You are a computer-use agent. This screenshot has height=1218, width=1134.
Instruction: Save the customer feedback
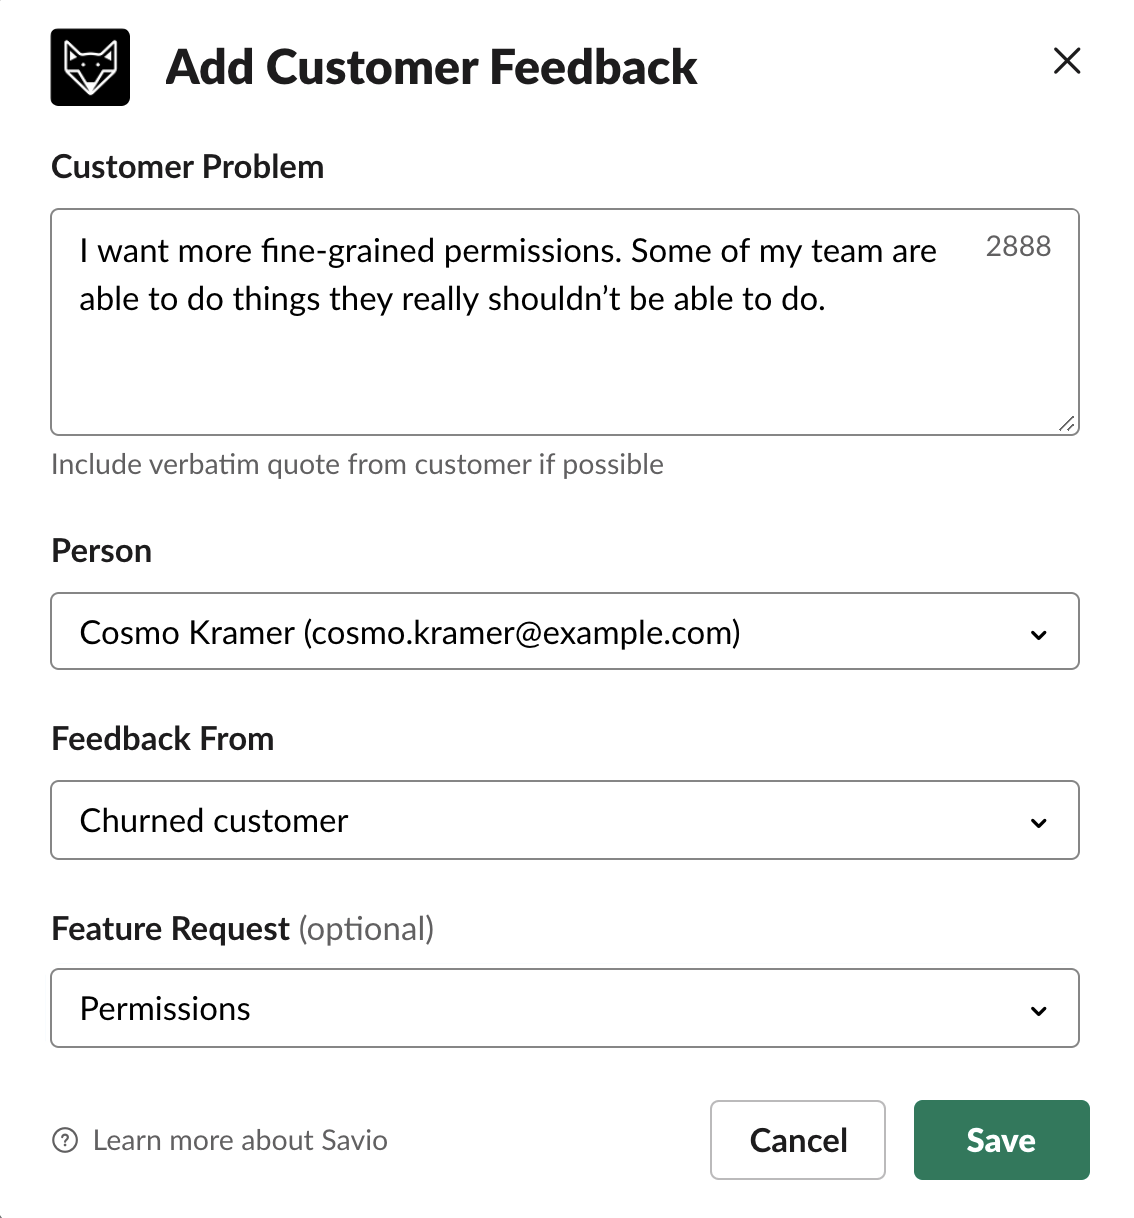point(1001,1140)
